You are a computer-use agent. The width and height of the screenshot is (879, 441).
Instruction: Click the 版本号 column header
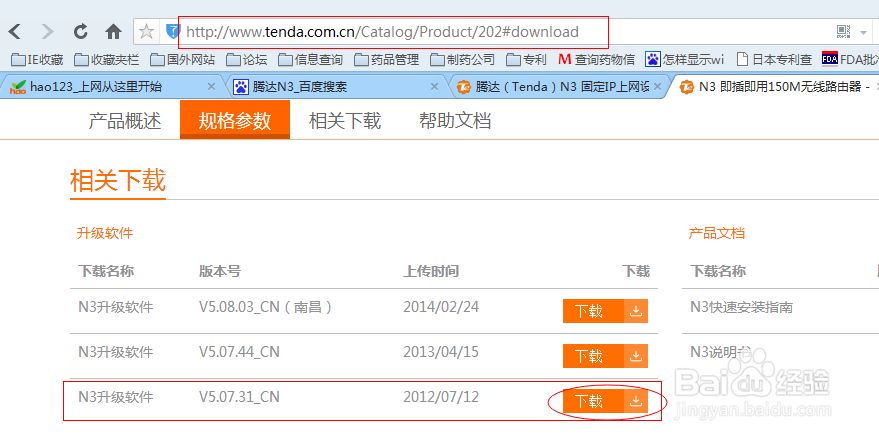pos(220,271)
